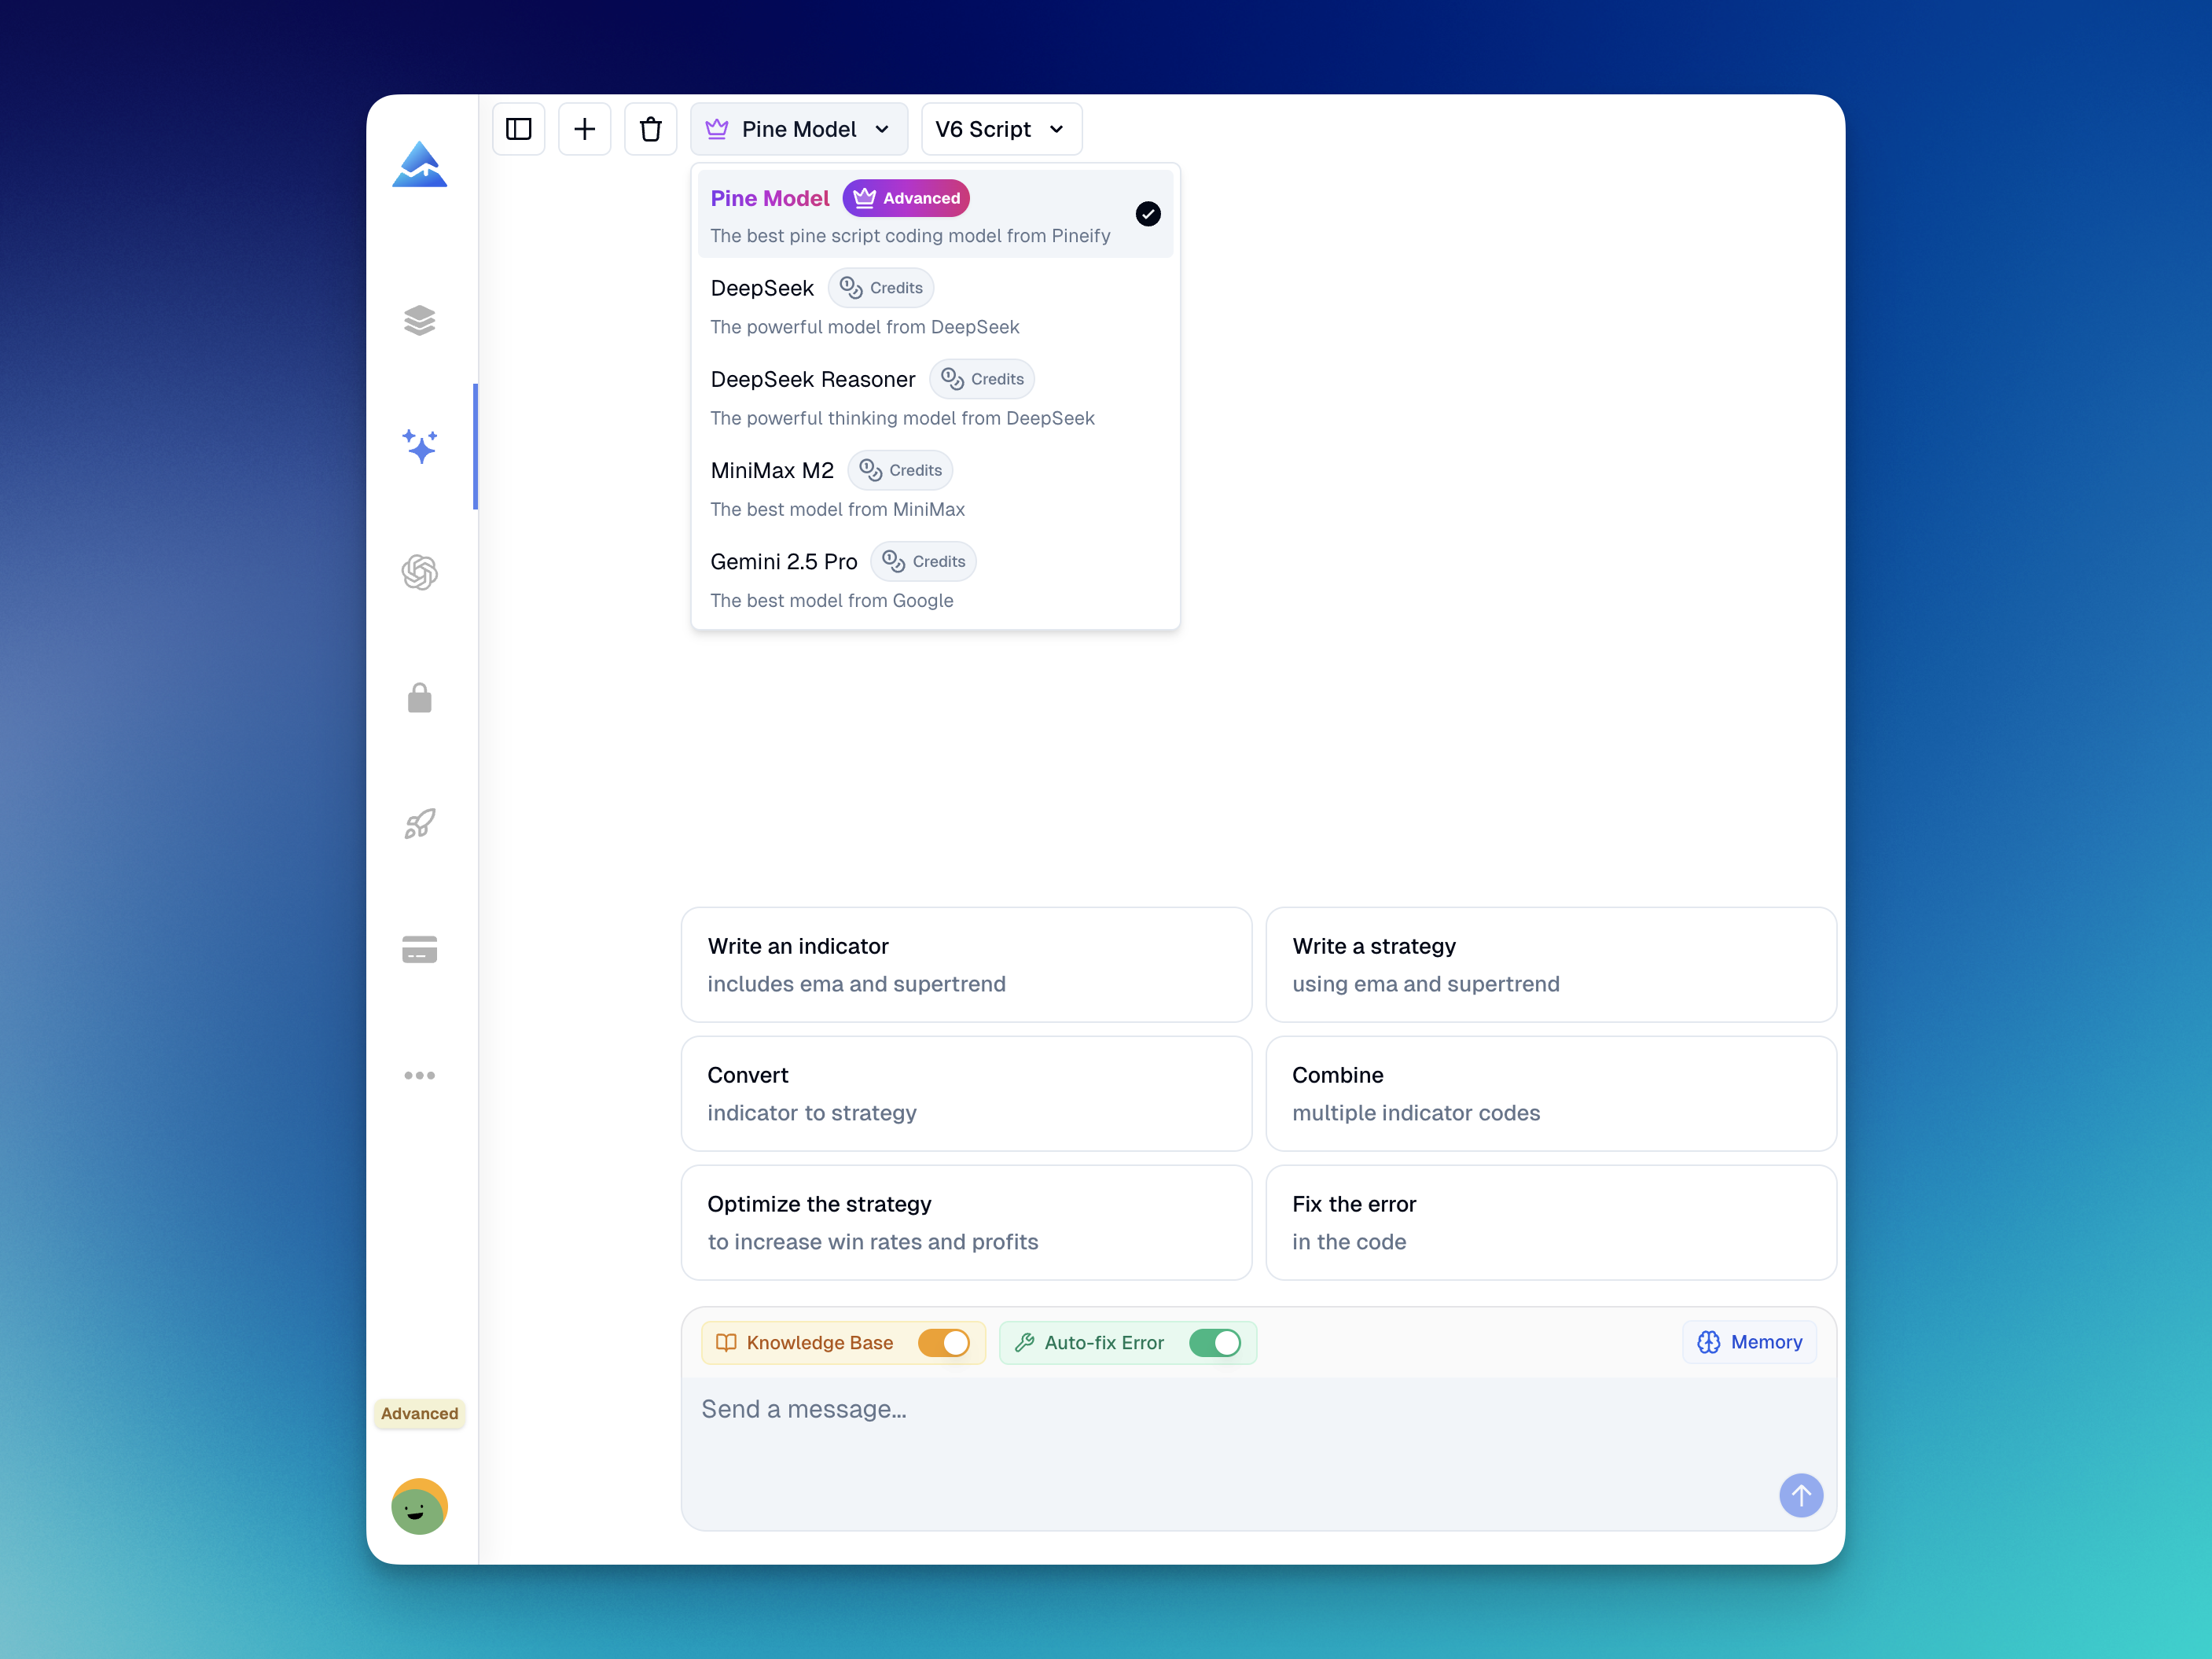Image resolution: width=2212 pixels, height=1659 pixels.
Task: Click the OpenAI icon in the sidebar
Action: coord(419,572)
